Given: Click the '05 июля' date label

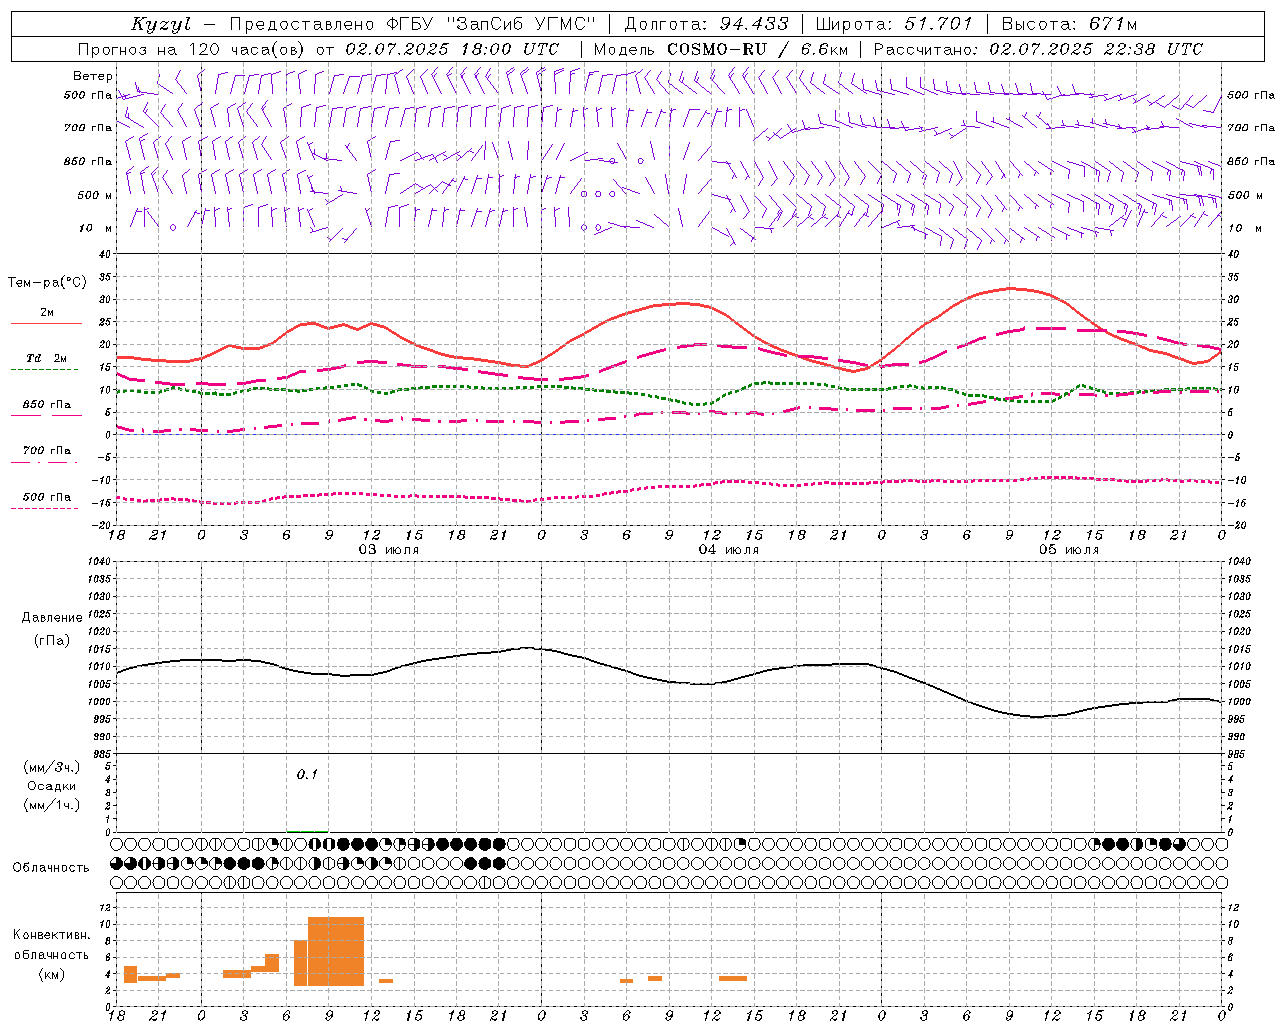Looking at the screenshot, I should 1069,550.
